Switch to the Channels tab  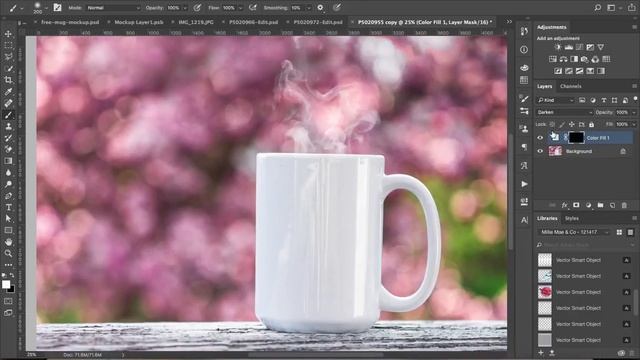(571, 87)
